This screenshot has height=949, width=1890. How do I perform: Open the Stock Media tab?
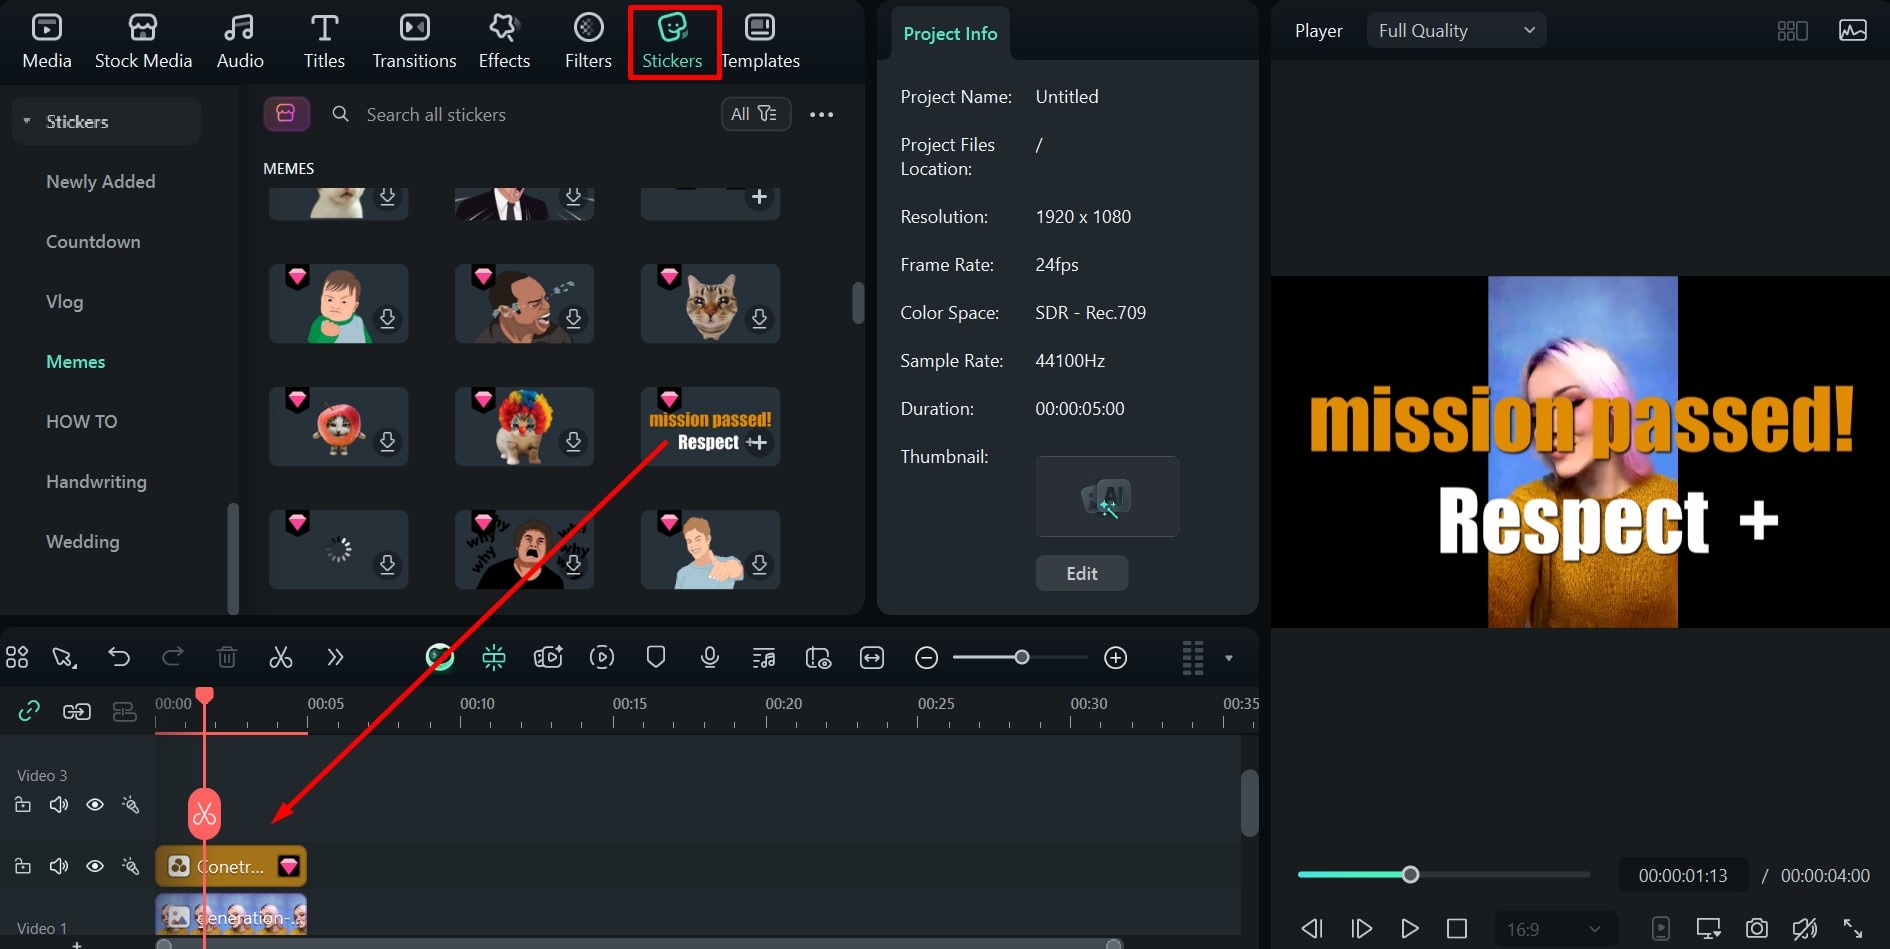click(143, 42)
